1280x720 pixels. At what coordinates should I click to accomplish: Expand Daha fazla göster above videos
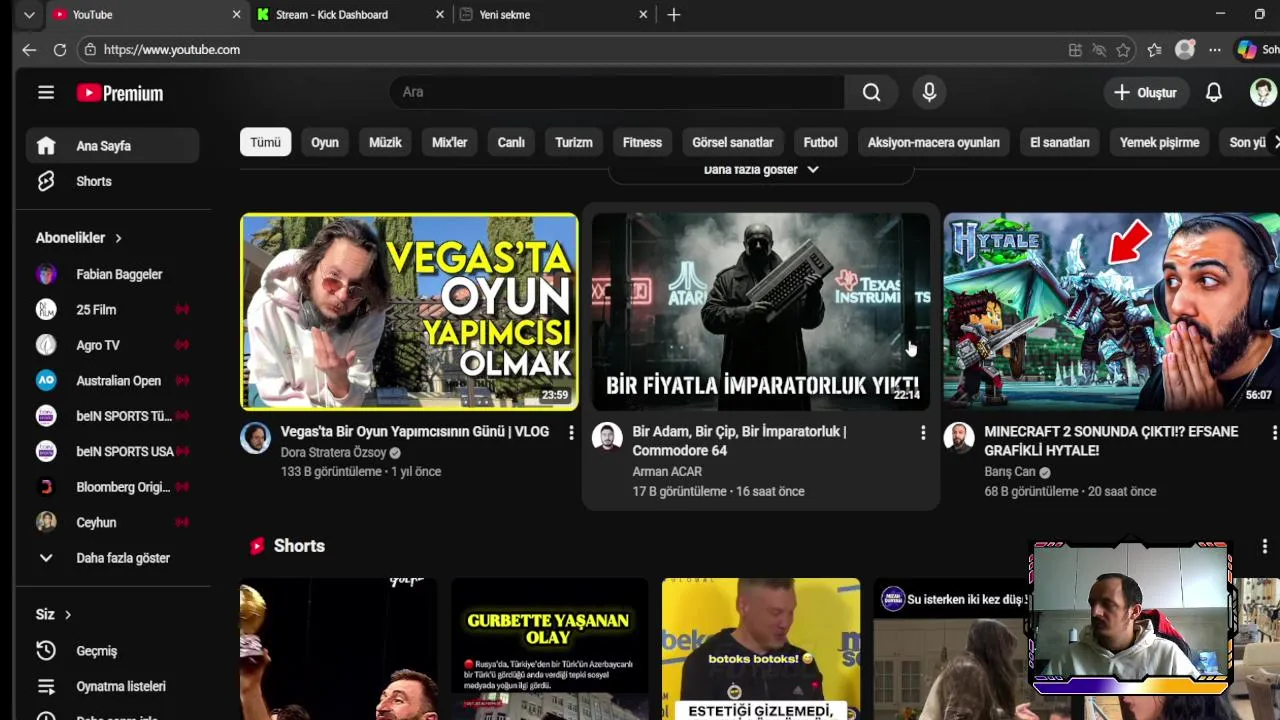(761, 170)
